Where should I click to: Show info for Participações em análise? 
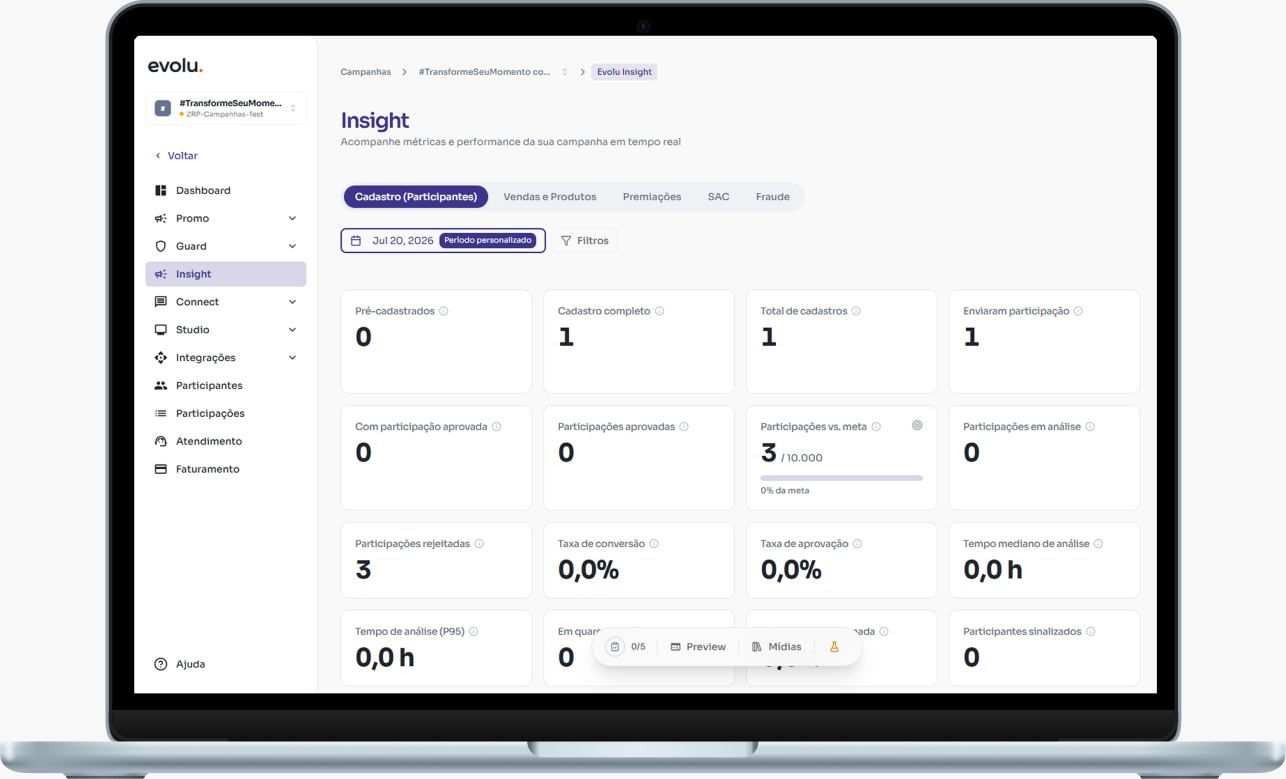1090,427
